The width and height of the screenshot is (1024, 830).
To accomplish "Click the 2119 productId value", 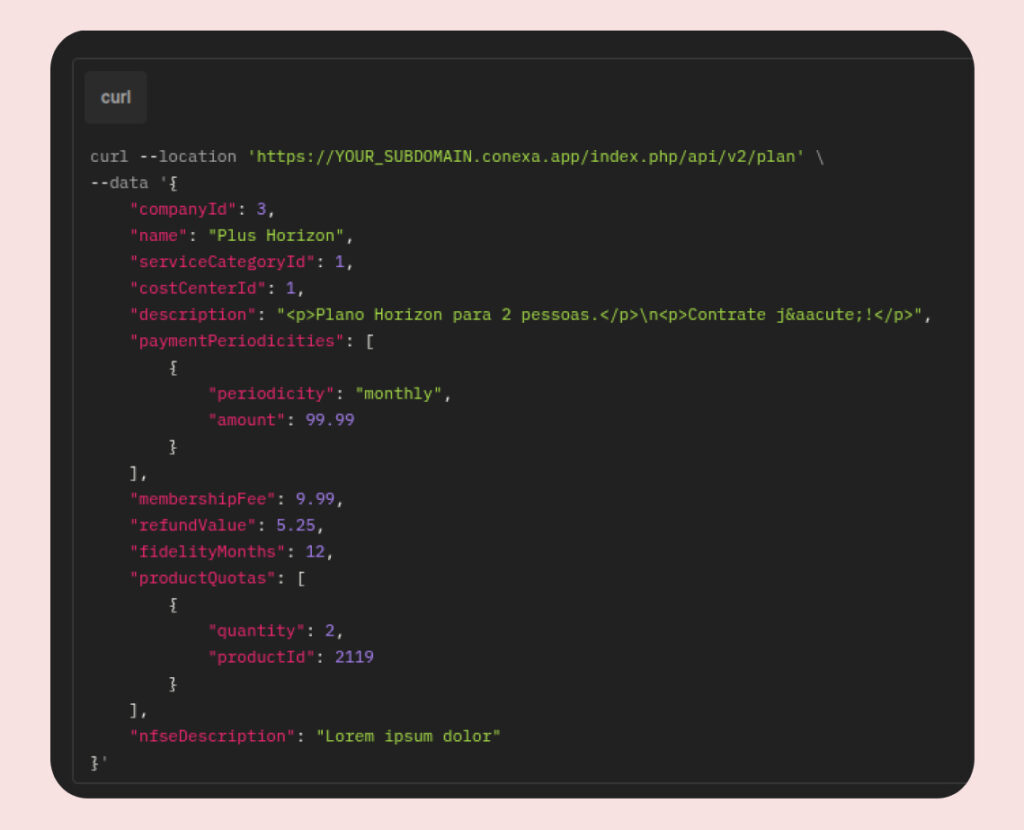I will 354,657.
